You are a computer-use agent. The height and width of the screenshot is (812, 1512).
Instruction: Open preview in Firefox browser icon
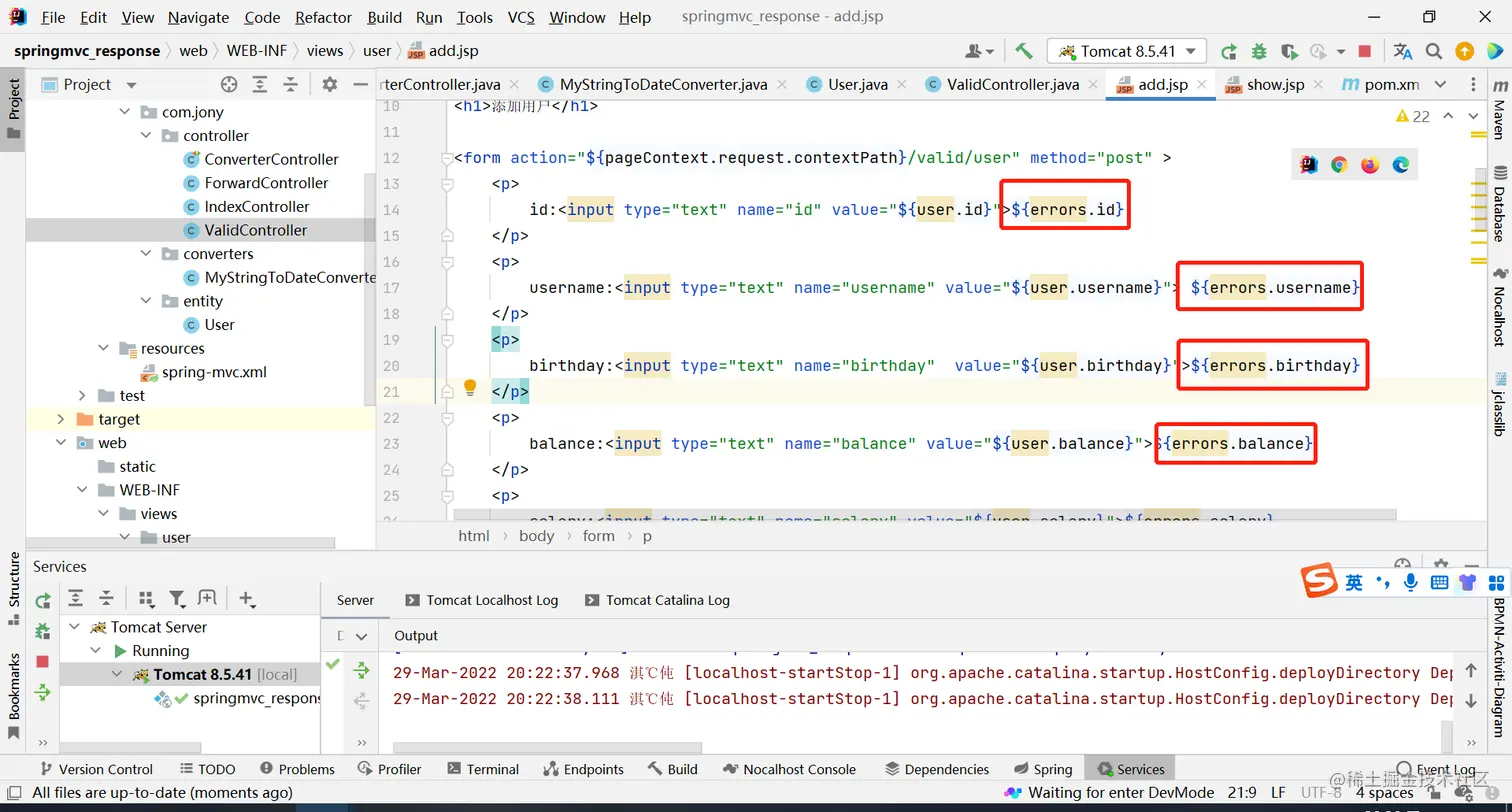pyautogui.click(x=1370, y=165)
